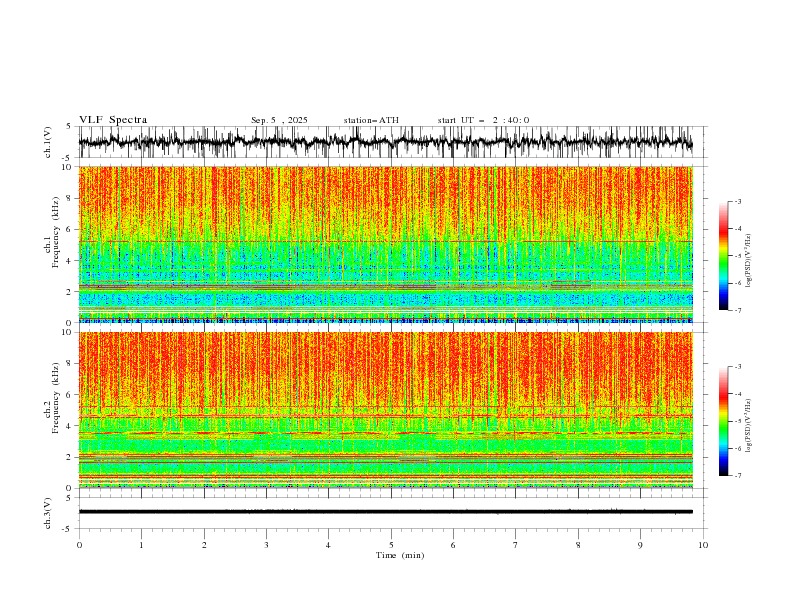The width and height of the screenshot is (792, 612).
Task: Click the '10' kHz tick on ch.2 spectrogram
Action: pyautogui.click(x=68, y=332)
